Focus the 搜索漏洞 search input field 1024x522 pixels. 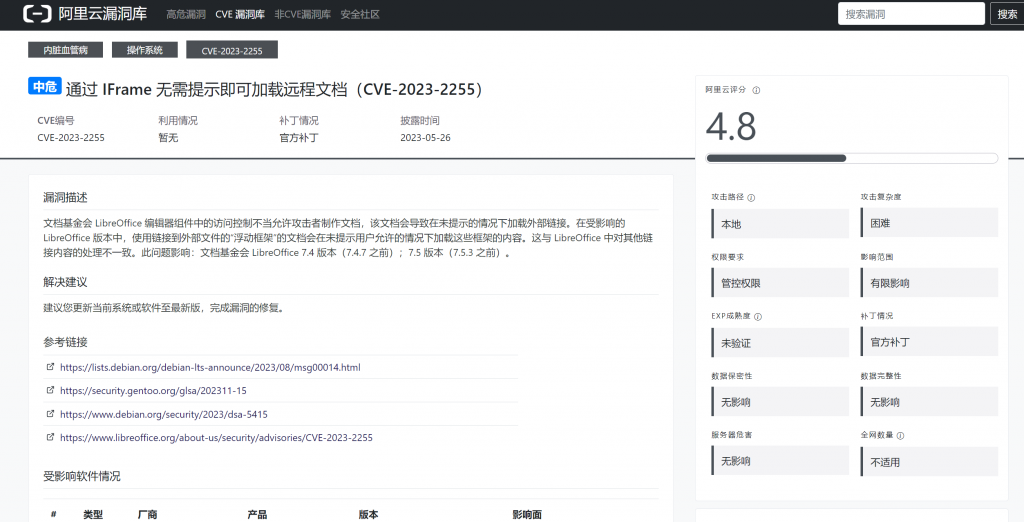[x=911, y=14]
